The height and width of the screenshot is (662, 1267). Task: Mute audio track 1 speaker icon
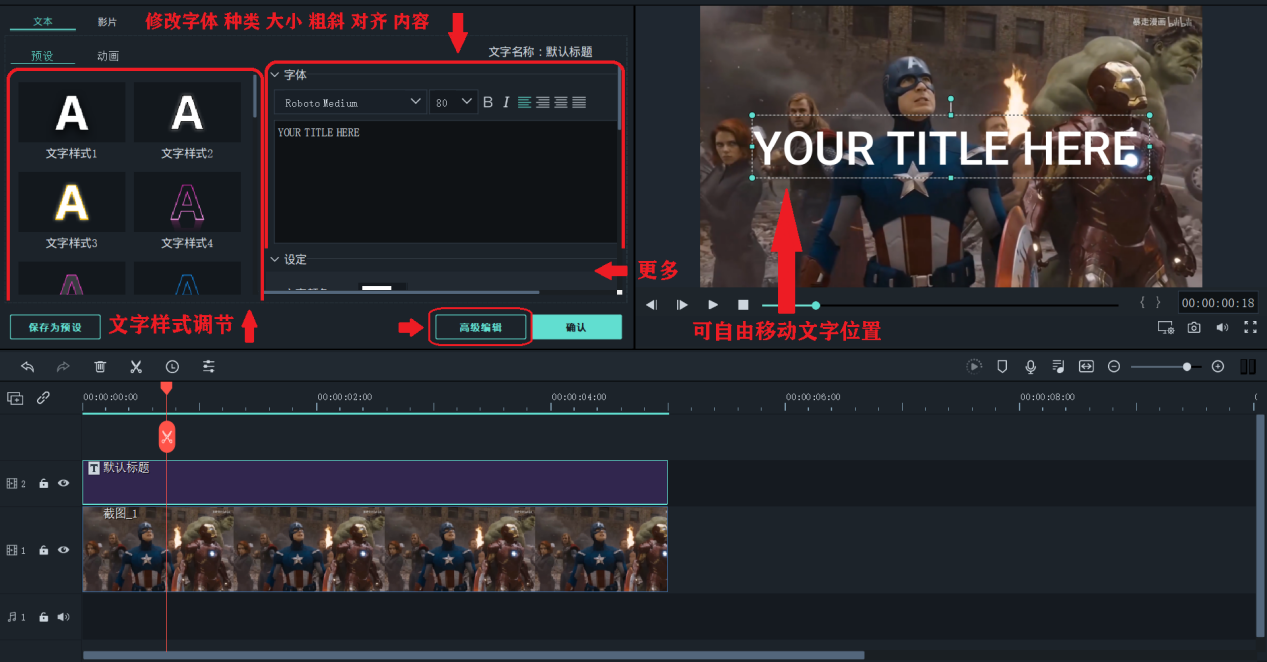pyautogui.click(x=63, y=617)
